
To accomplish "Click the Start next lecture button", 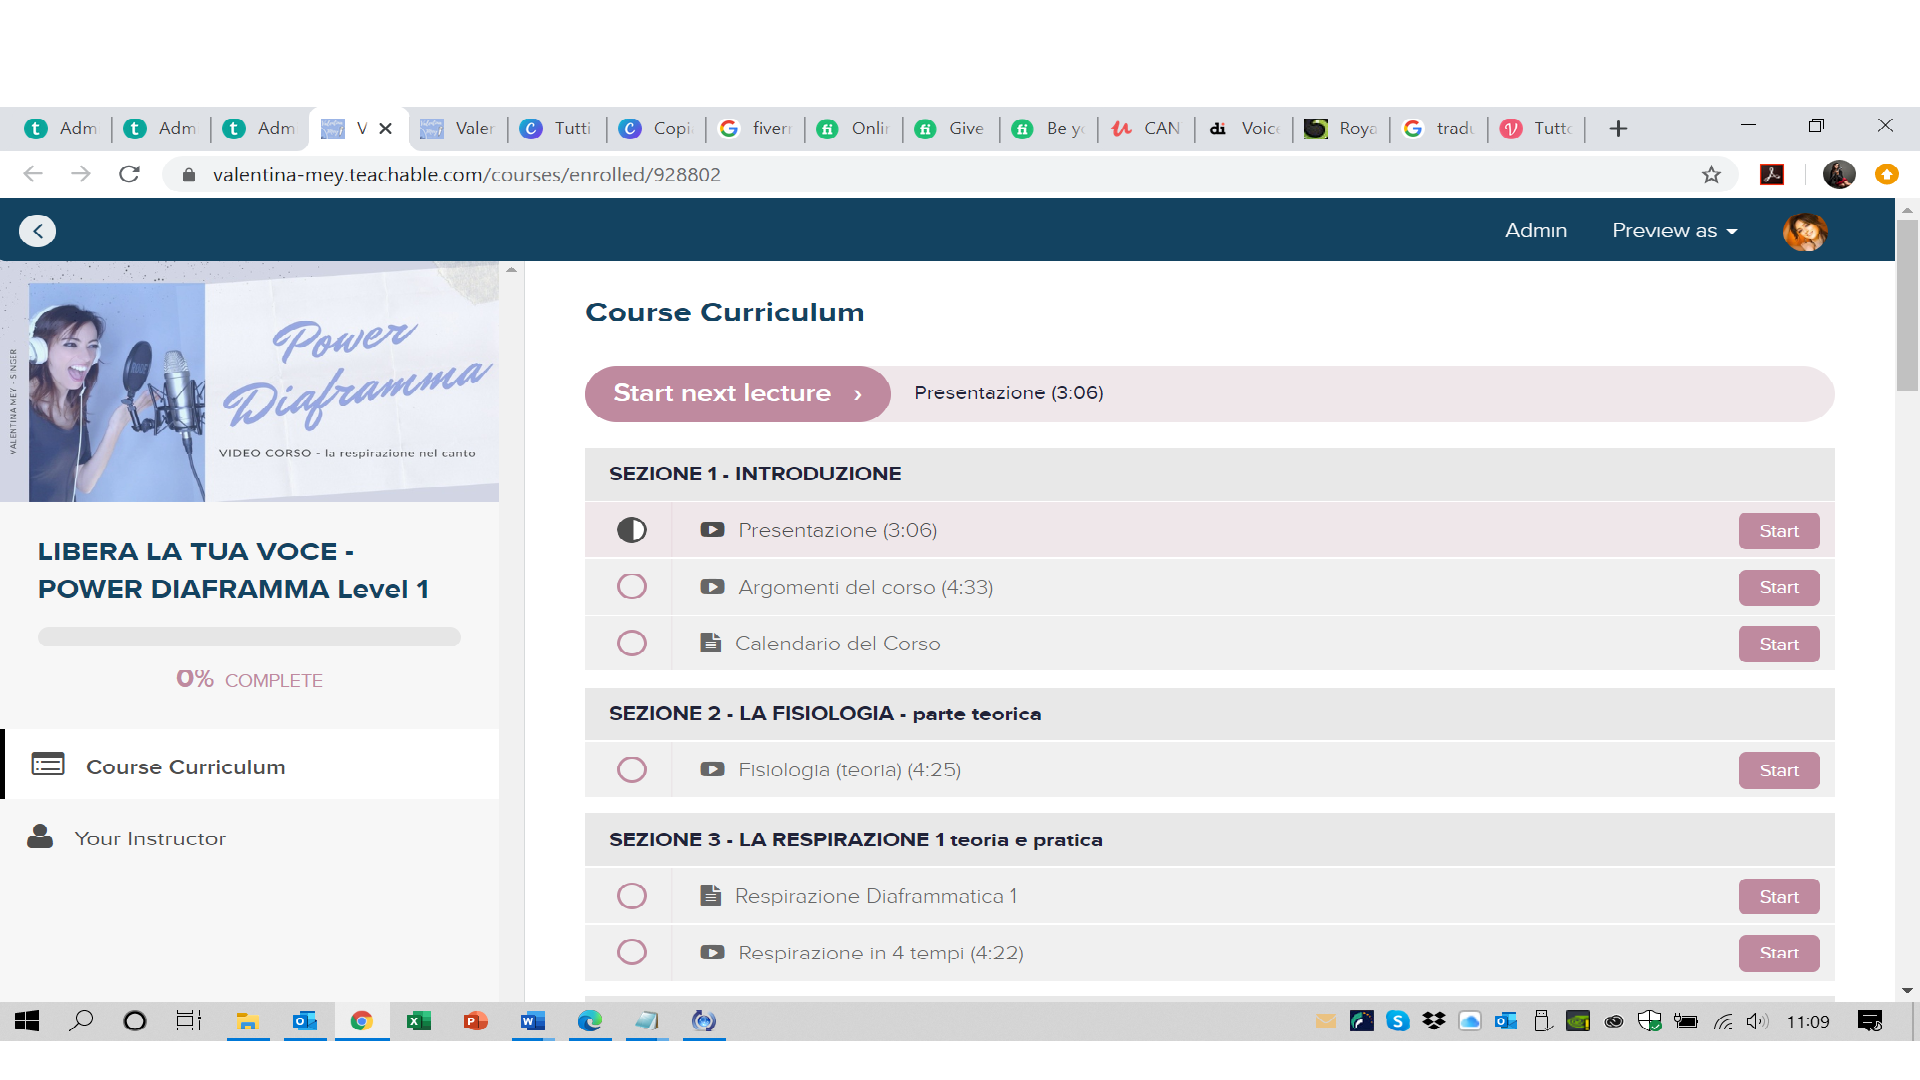I will pos(737,393).
